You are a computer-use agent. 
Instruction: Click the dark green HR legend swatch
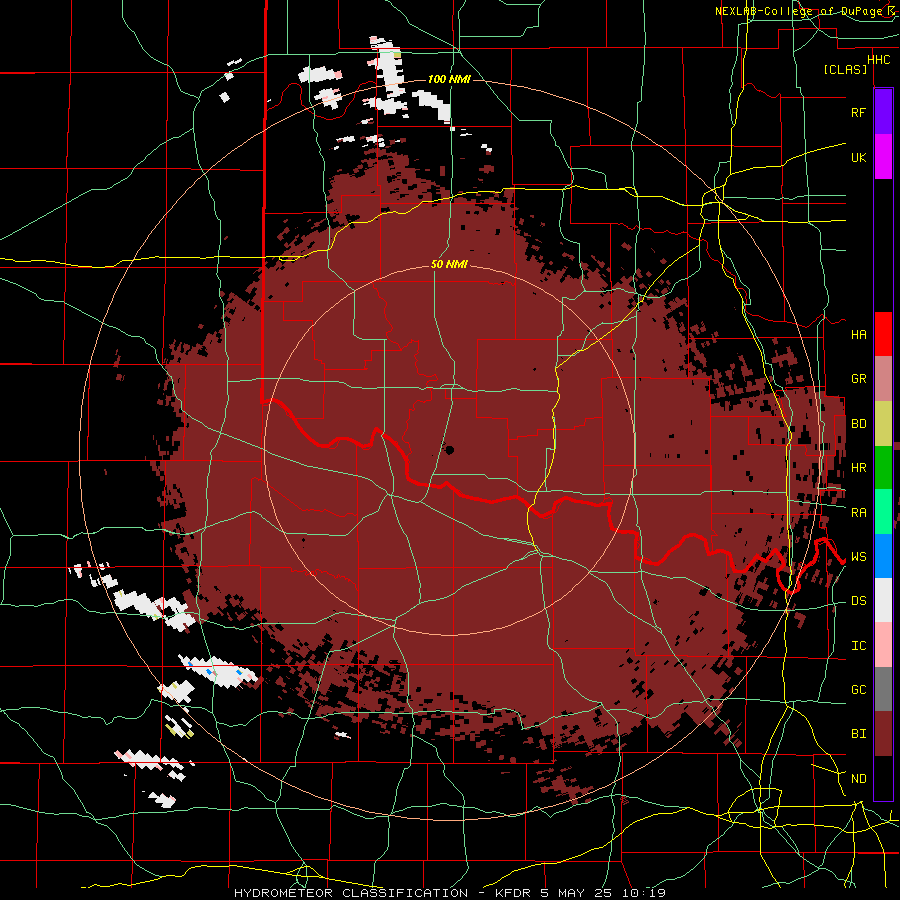(x=883, y=467)
